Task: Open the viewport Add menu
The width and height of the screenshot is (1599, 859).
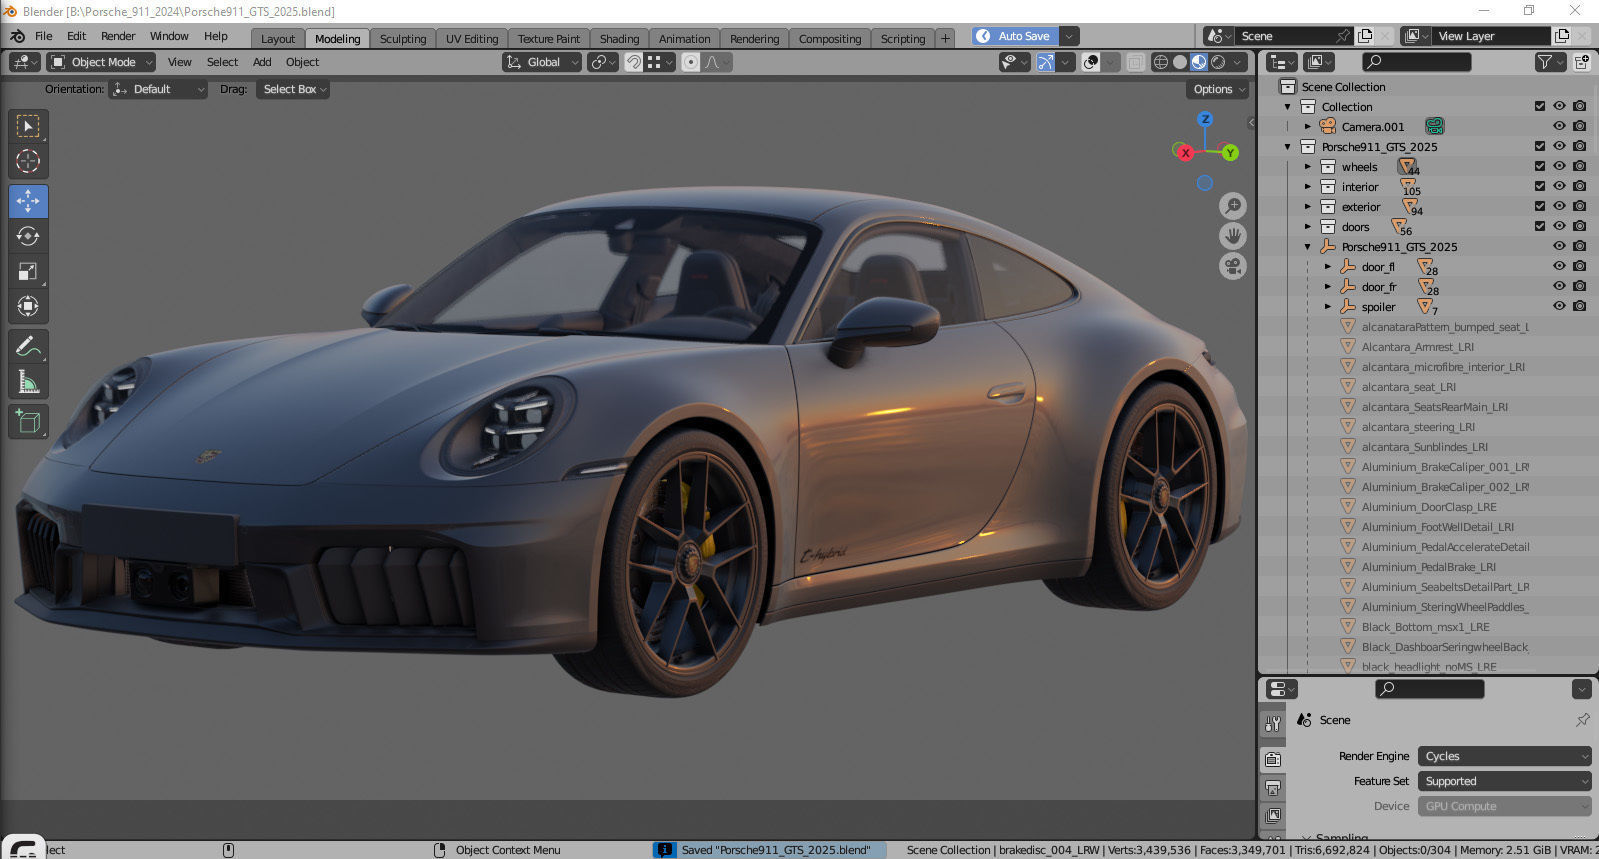Action: 262,62
